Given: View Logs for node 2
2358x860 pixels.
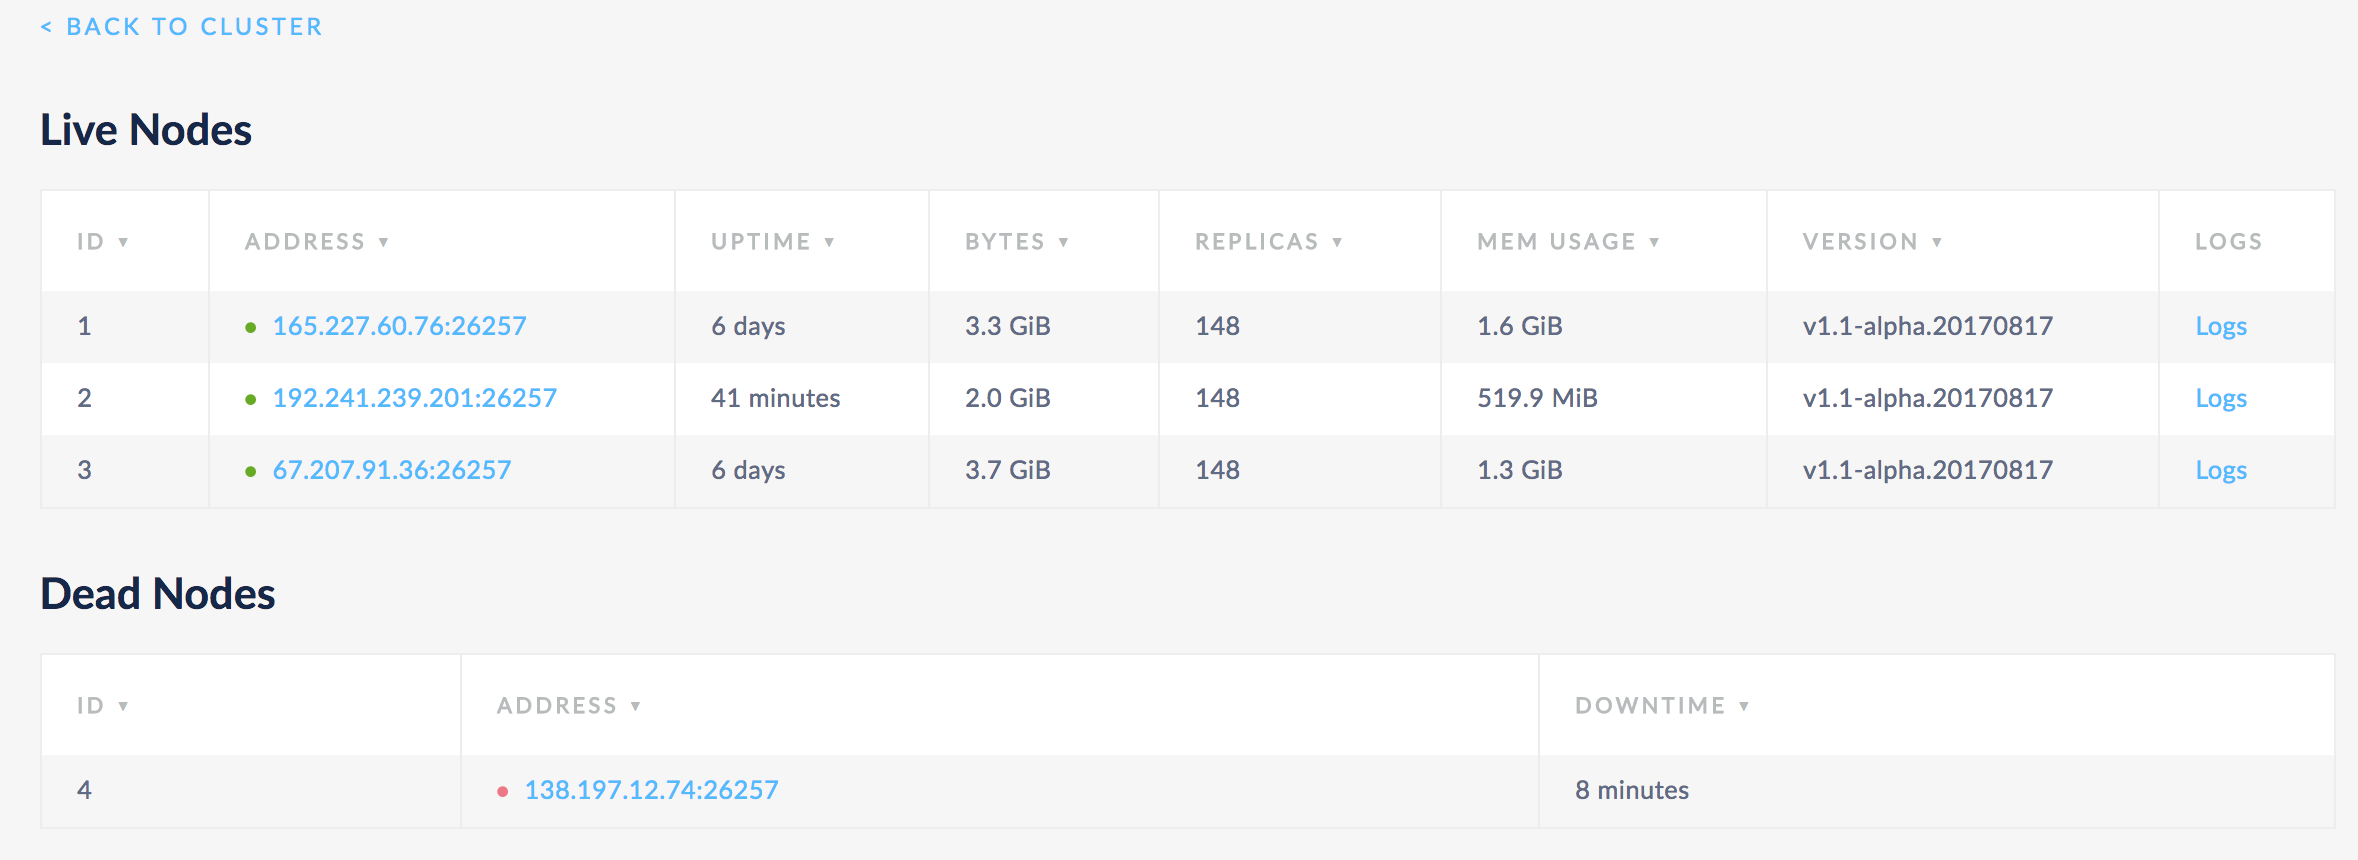Looking at the screenshot, I should point(2220,398).
